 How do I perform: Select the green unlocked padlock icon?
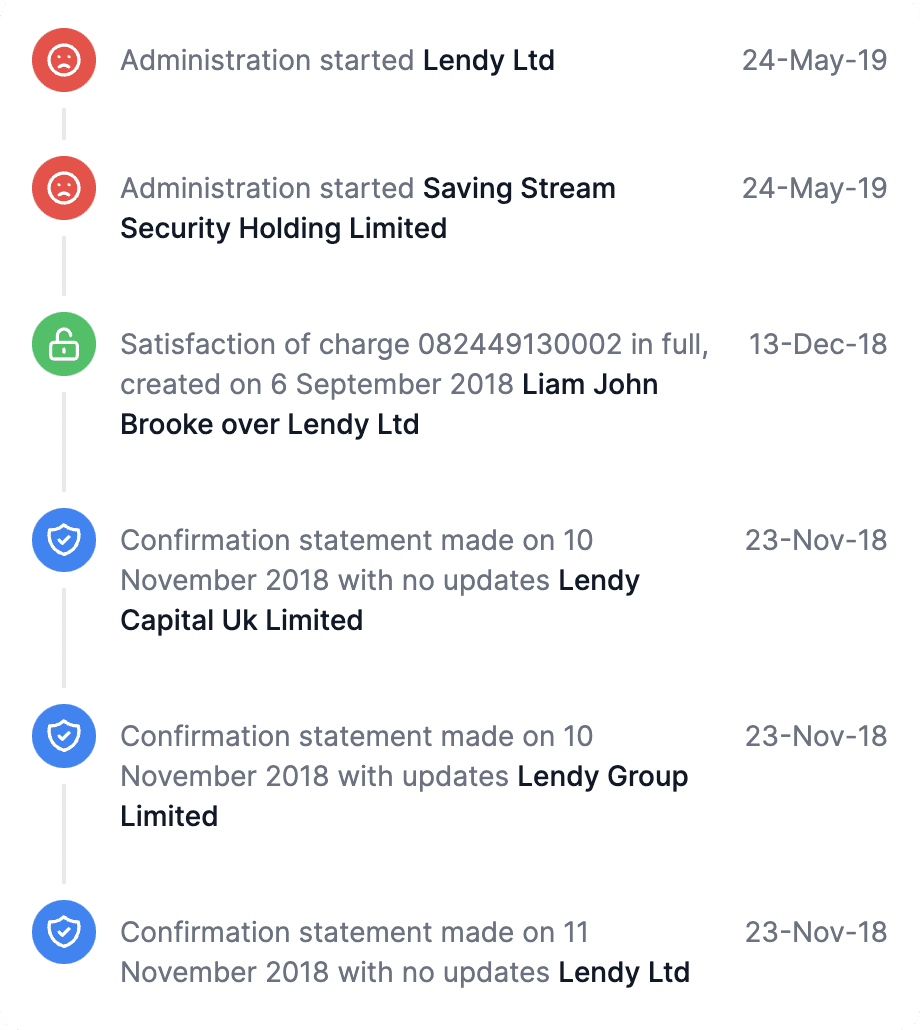[64, 344]
